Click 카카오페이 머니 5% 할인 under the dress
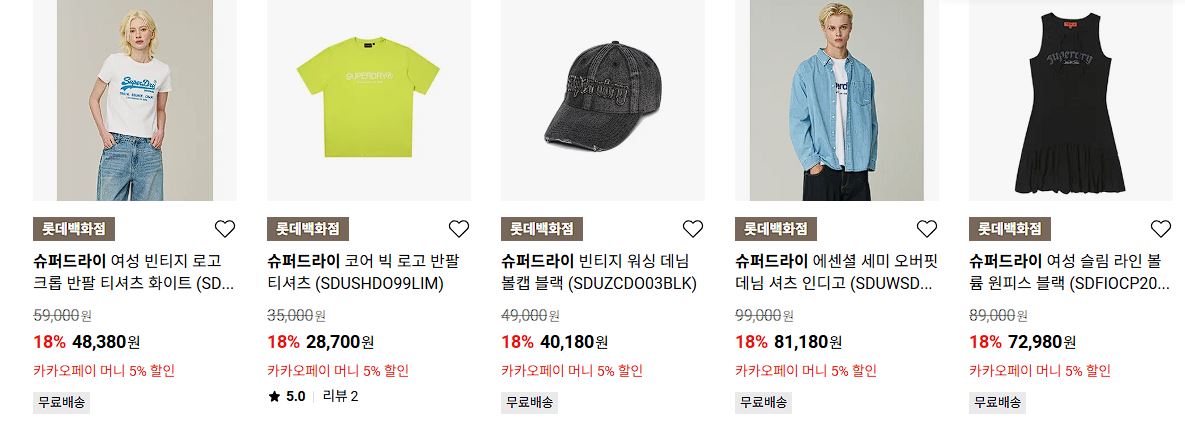Screen dimensions: 1185x427 [x=1040, y=371]
